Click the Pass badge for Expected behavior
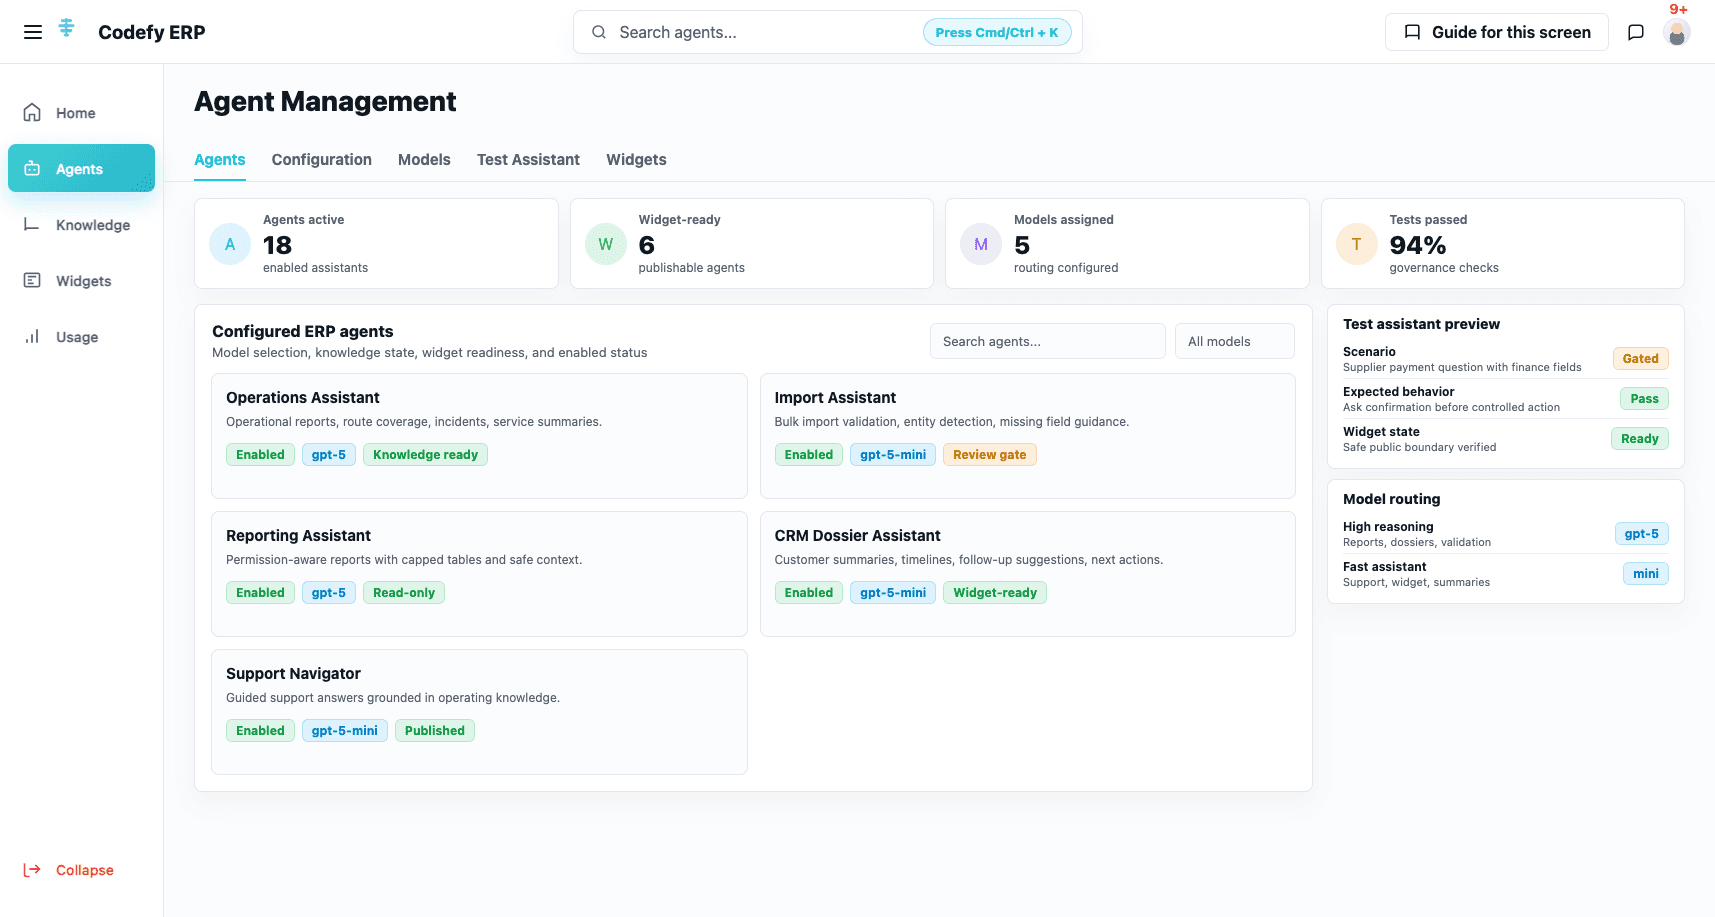 click(1645, 399)
